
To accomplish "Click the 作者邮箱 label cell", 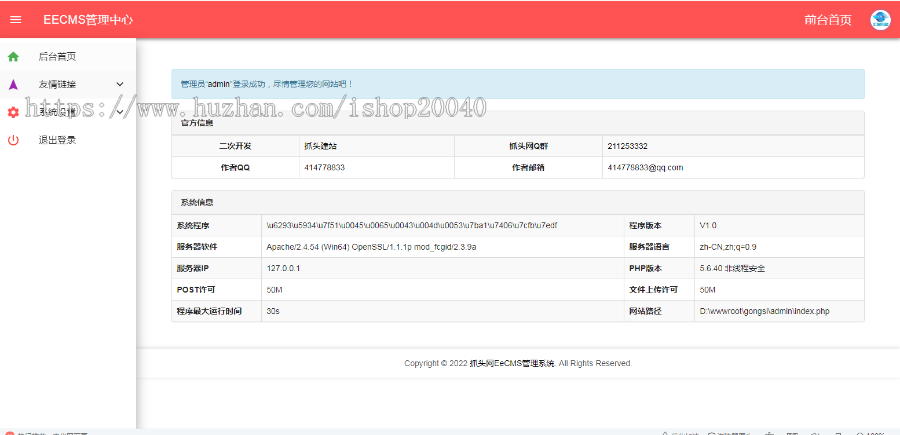I will [530, 168].
